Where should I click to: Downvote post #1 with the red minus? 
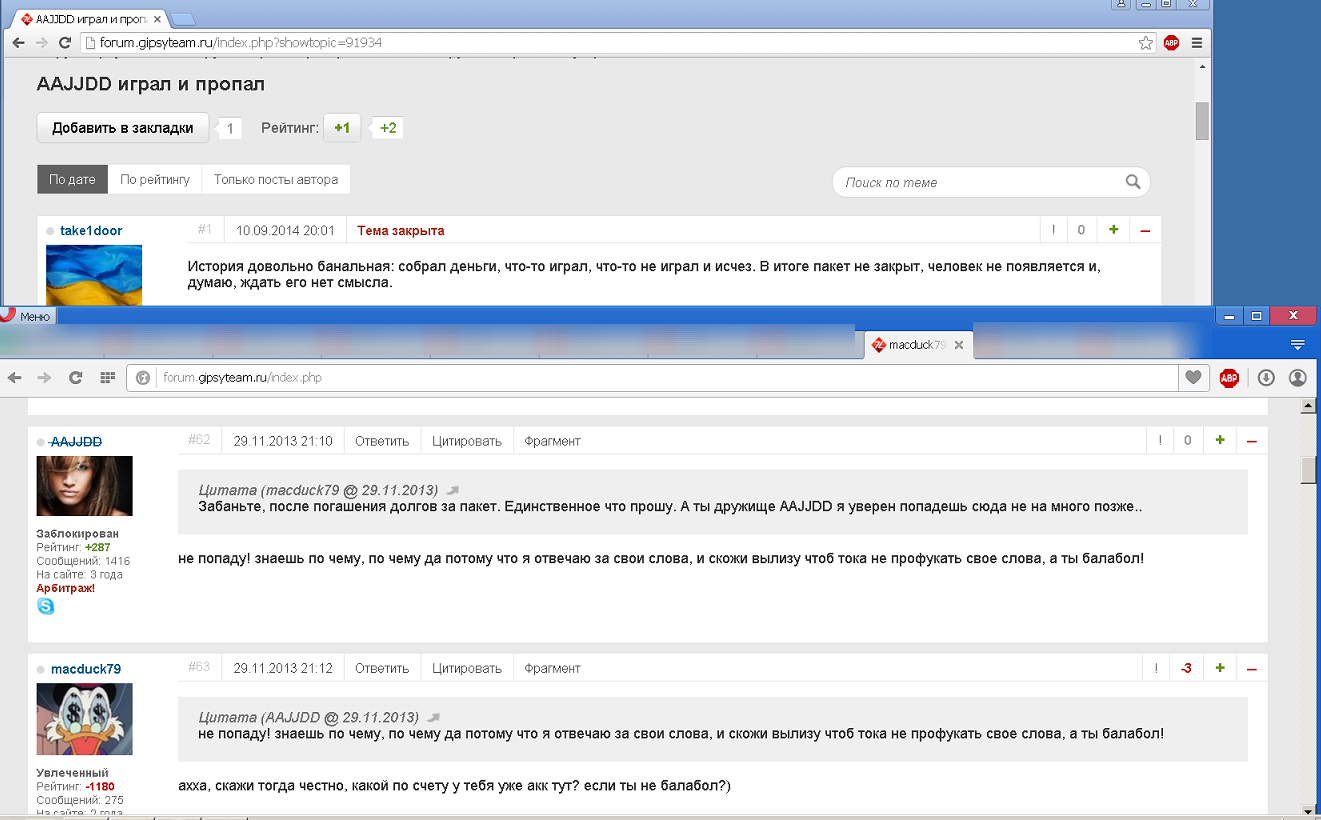click(1145, 230)
